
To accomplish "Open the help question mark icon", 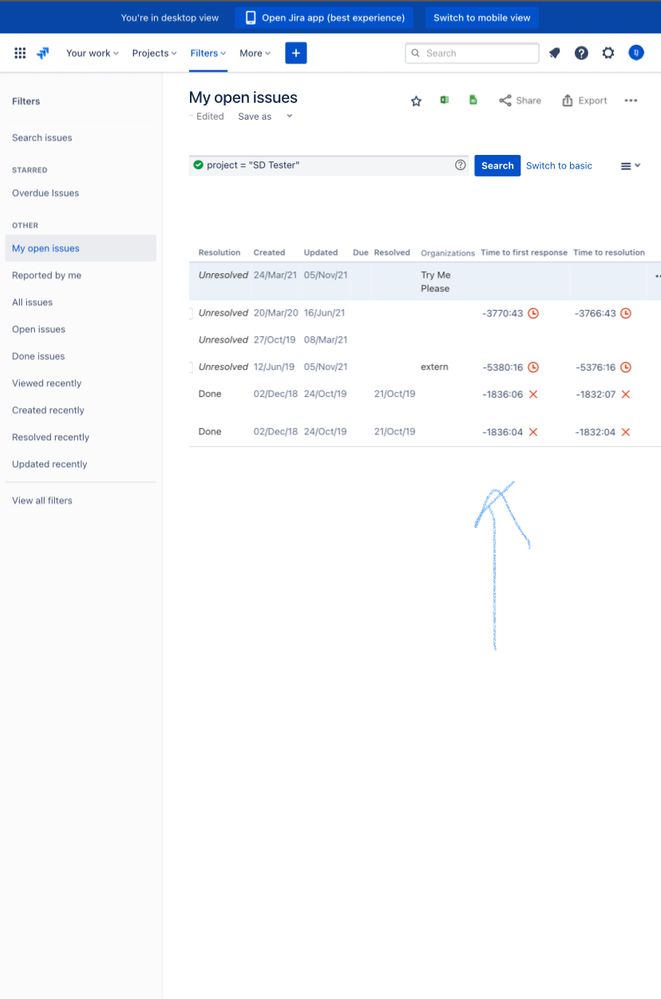I will pyautogui.click(x=581, y=53).
